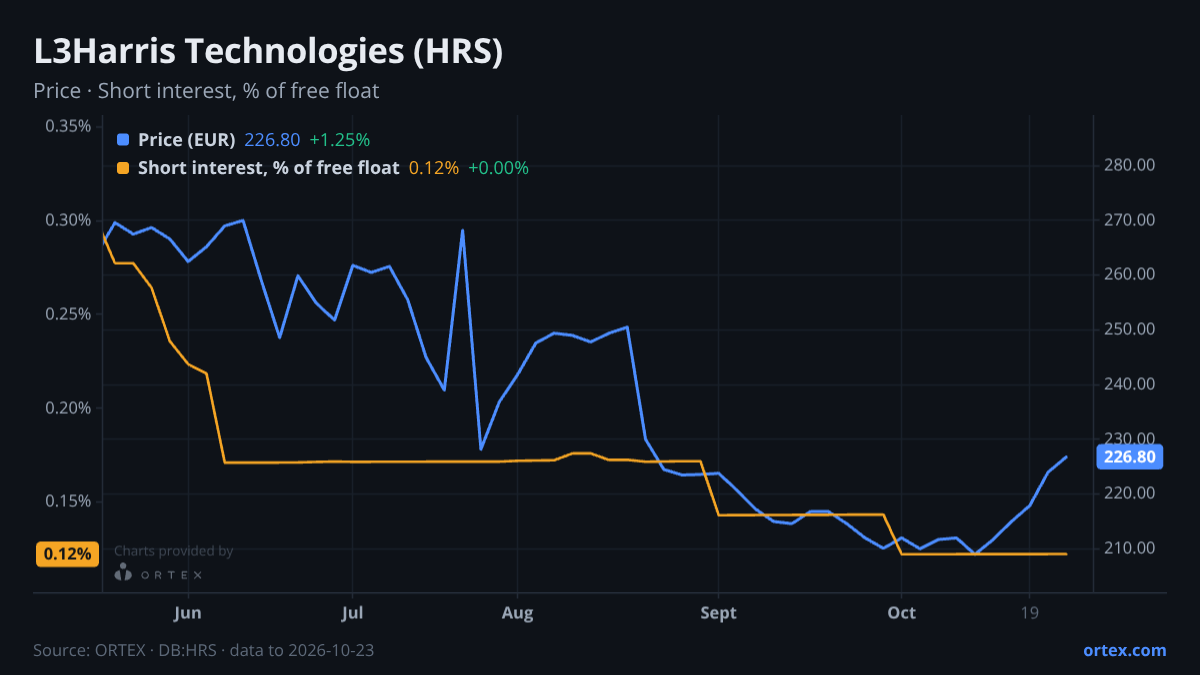1200x675 pixels.
Task: Click the Jul label on time axis
Action: (352, 613)
